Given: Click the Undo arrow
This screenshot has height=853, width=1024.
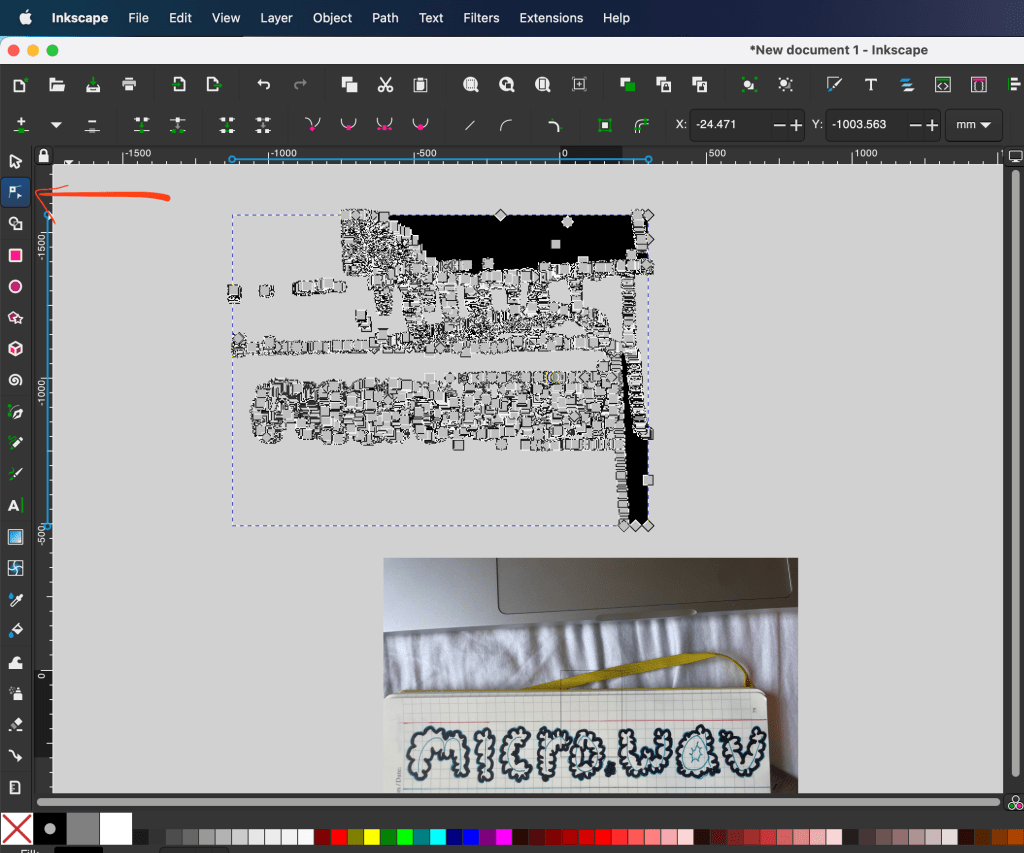Looking at the screenshot, I should [x=264, y=85].
